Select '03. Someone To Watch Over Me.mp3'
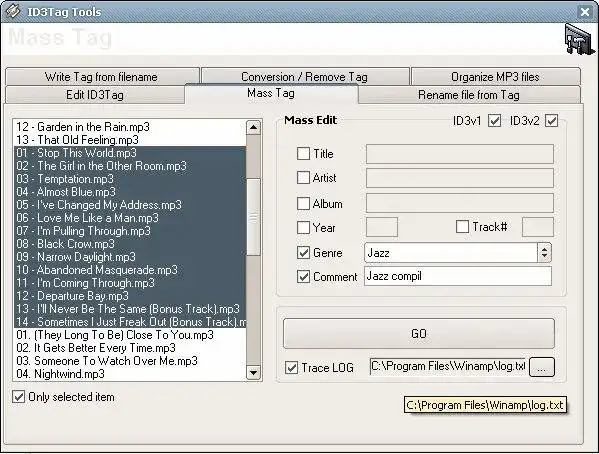The width and height of the screenshot is (599, 454). (130, 361)
